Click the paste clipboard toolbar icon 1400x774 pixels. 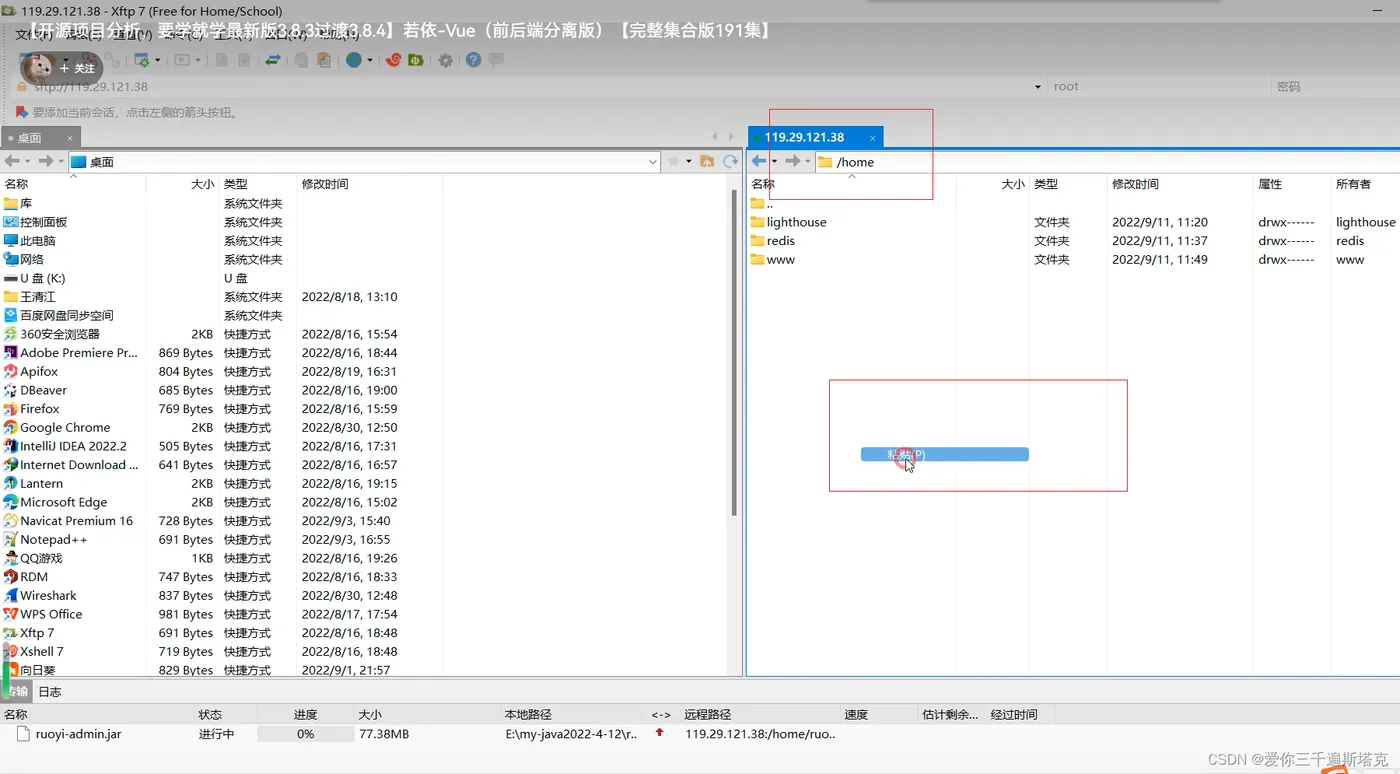point(324,60)
